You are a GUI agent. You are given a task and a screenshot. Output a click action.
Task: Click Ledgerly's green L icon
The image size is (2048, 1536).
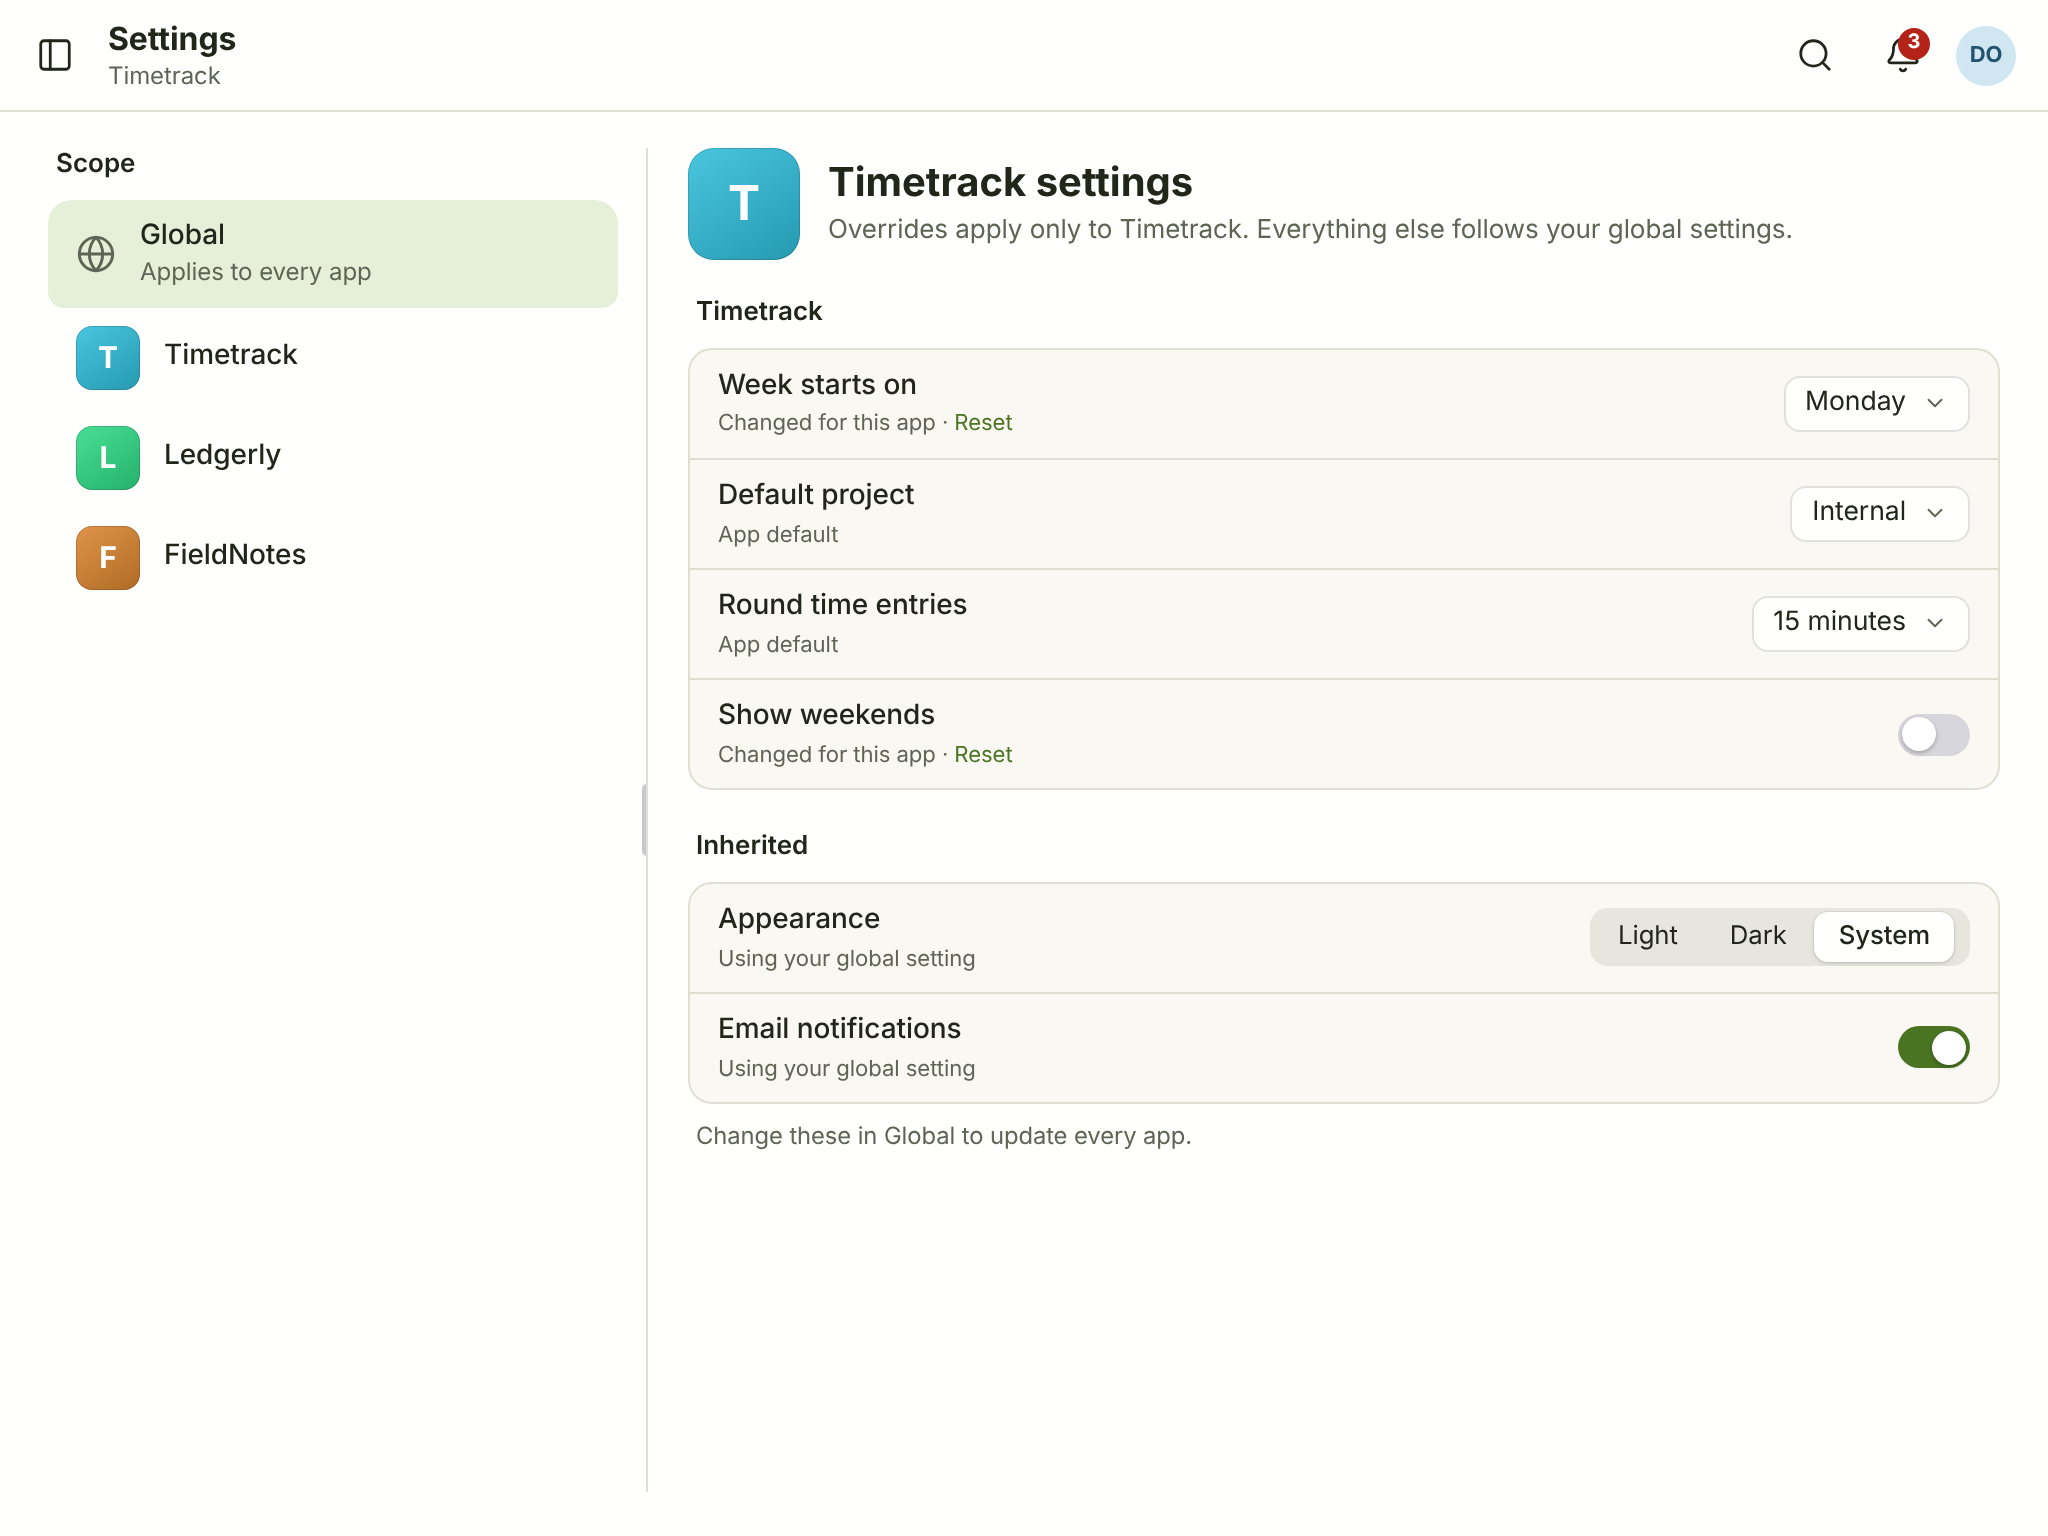click(x=108, y=457)
